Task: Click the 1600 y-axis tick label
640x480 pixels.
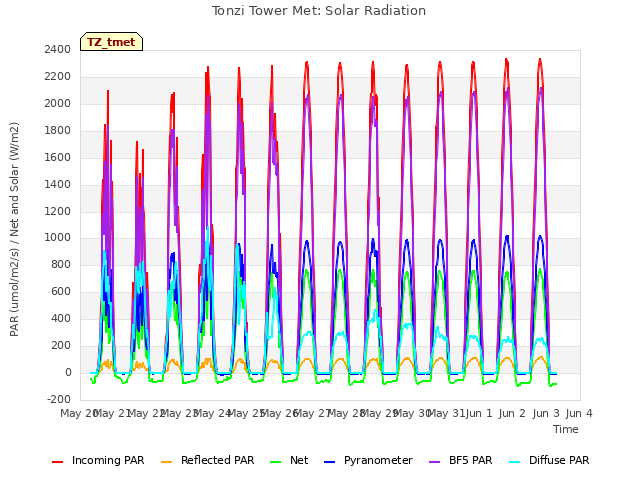Action: [x=58, y=157]
